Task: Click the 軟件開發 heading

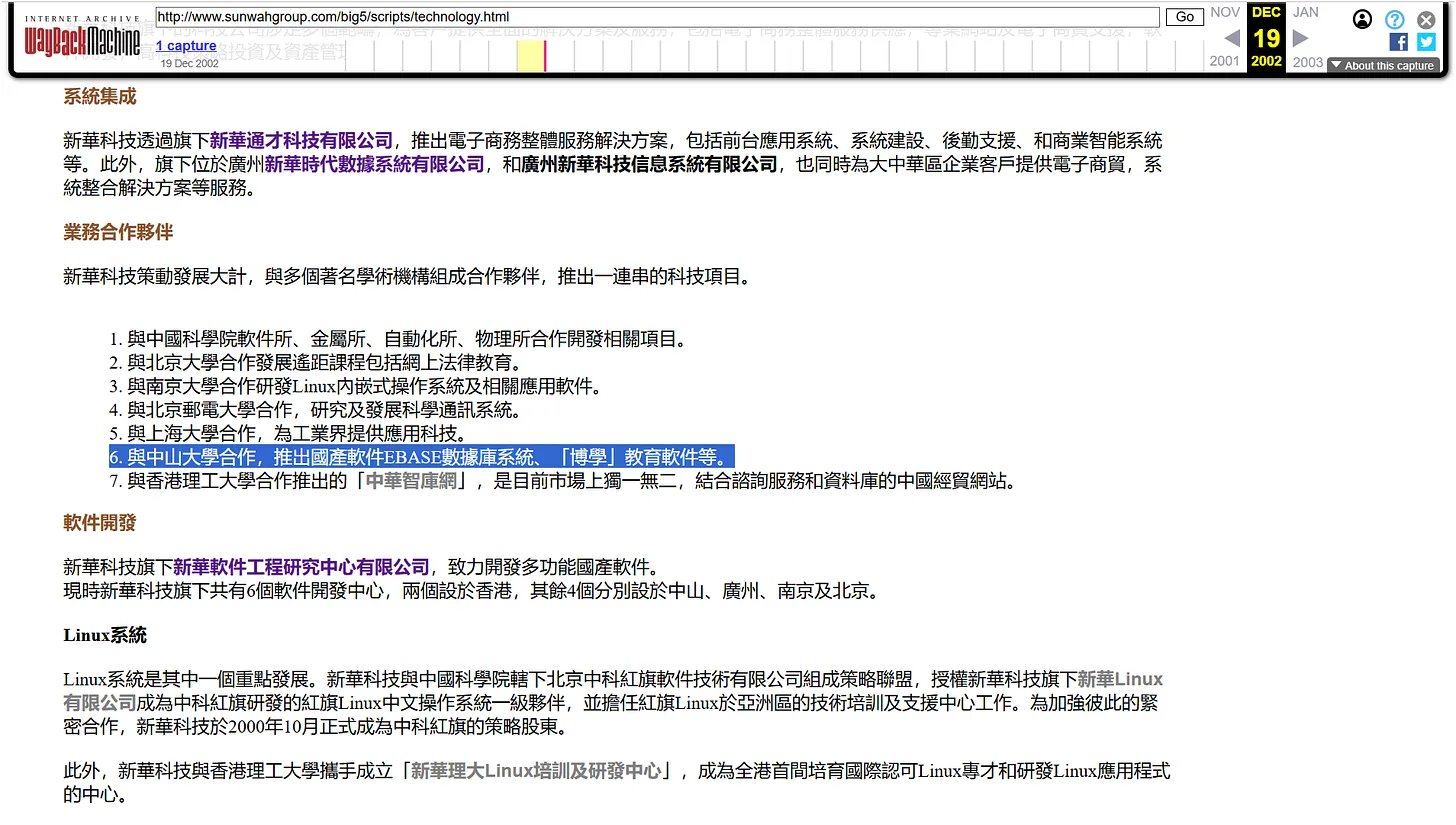Action: (x=99, y=522)
